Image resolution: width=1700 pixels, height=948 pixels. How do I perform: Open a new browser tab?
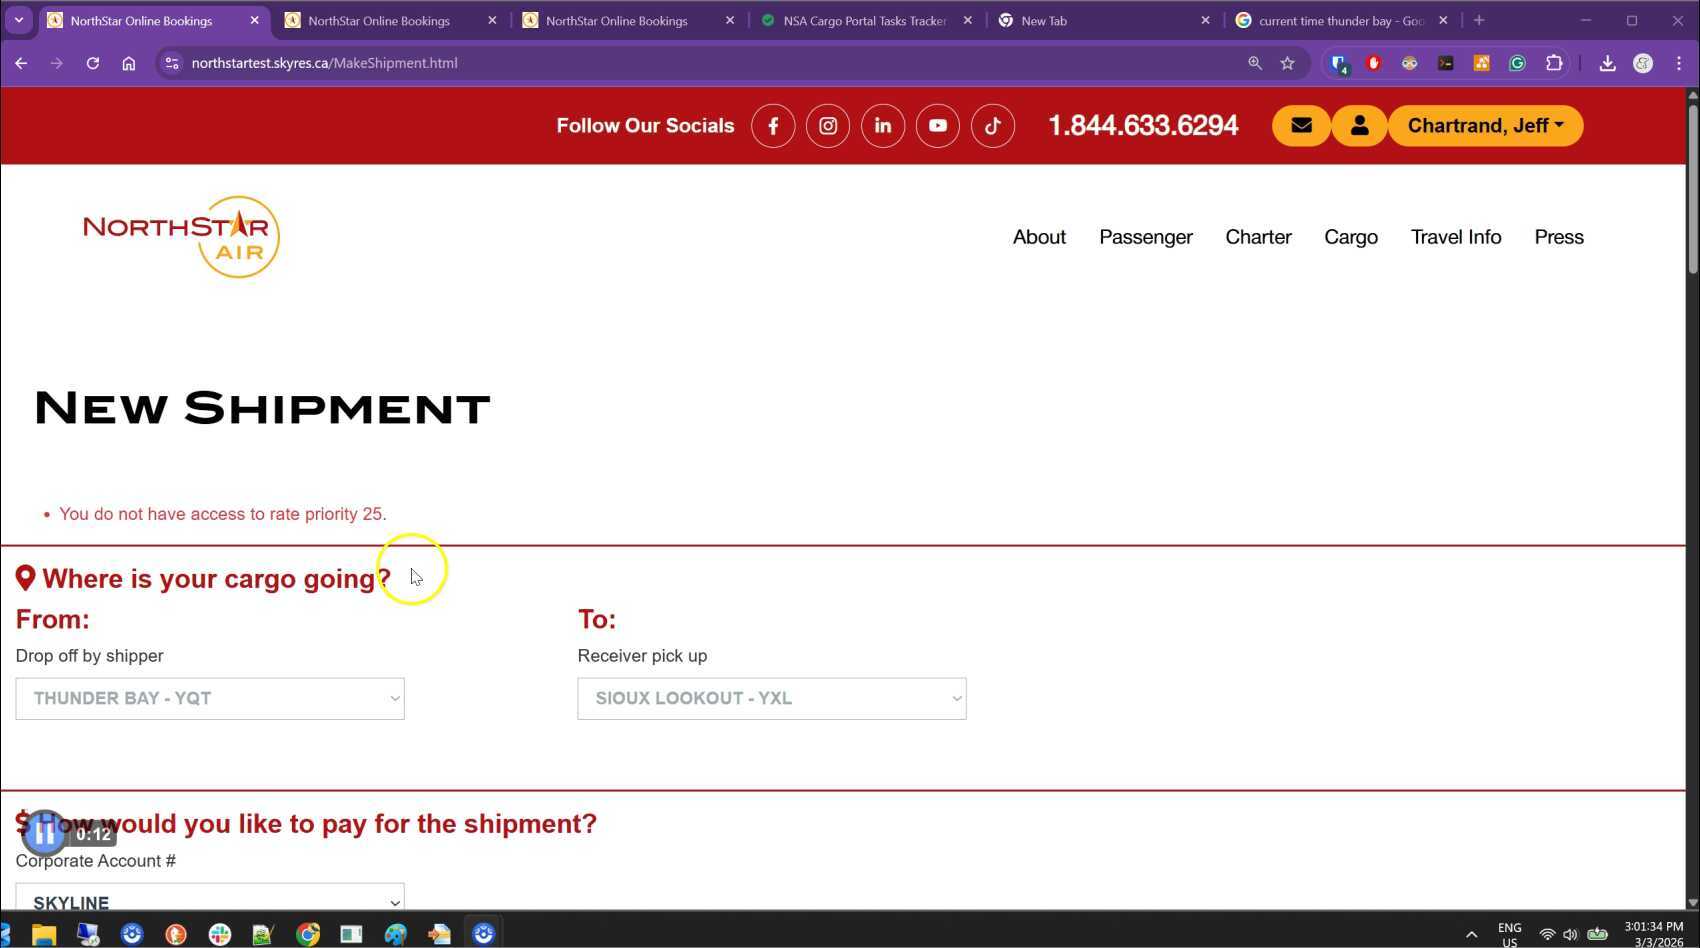tap(1479, 20)
